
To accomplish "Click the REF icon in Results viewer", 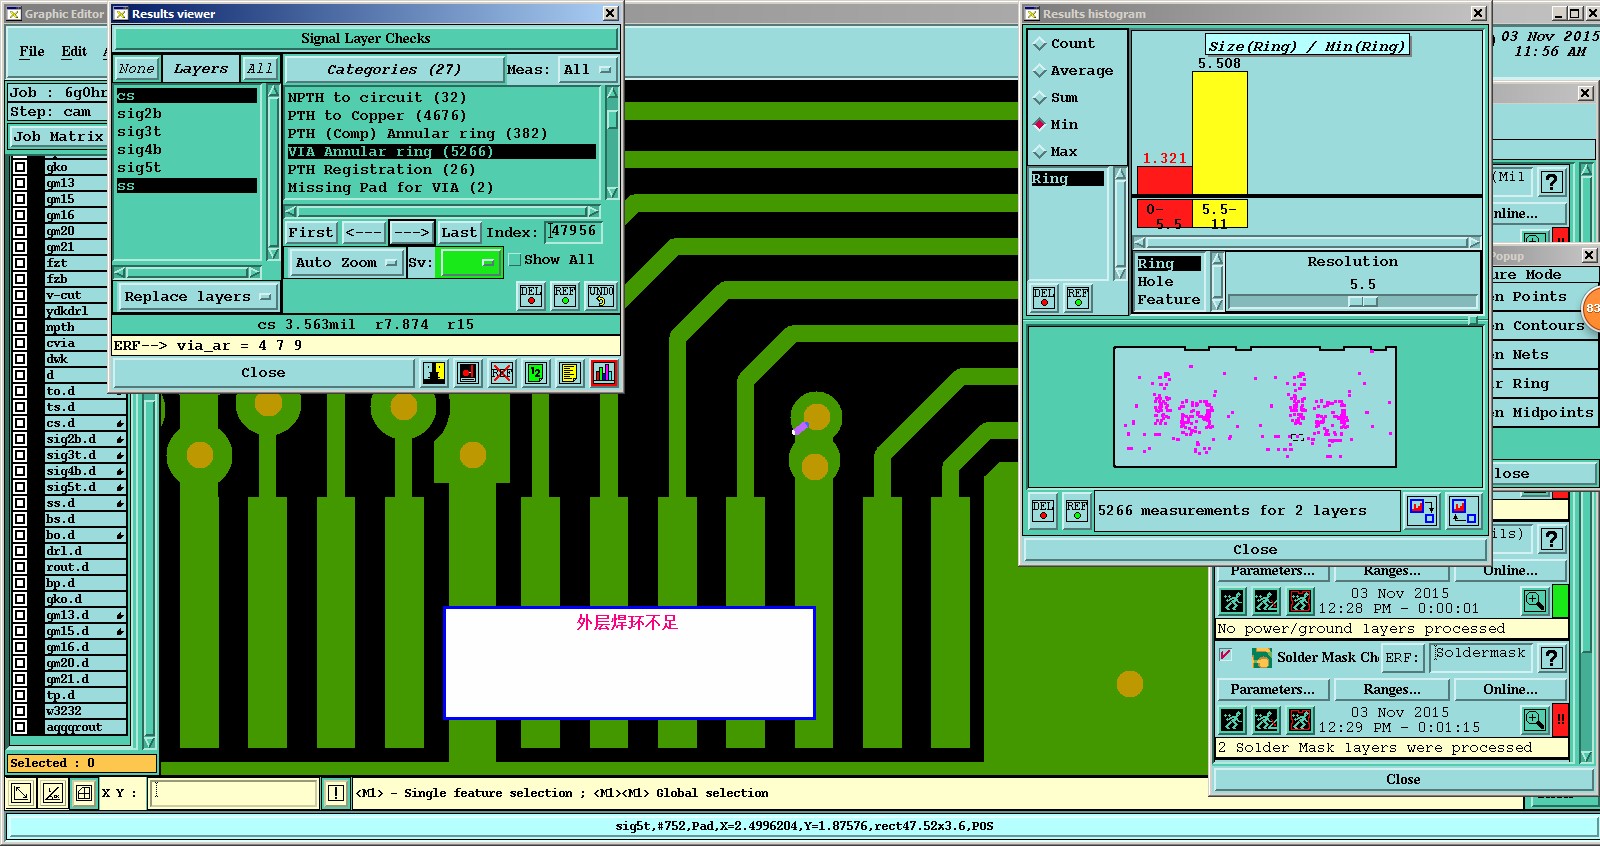I will [565, 295].
